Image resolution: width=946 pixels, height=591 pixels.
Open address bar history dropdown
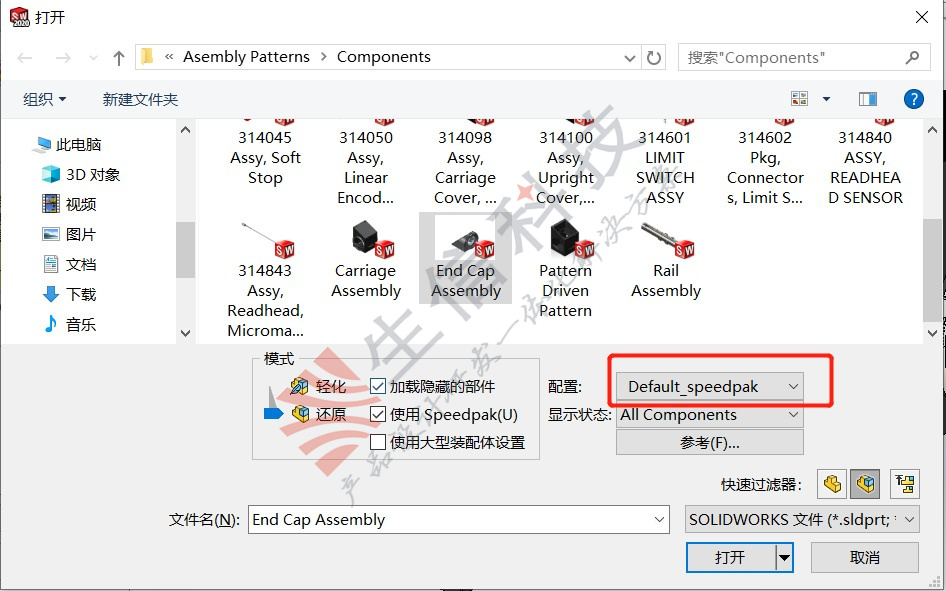click(x=629, y=58)
